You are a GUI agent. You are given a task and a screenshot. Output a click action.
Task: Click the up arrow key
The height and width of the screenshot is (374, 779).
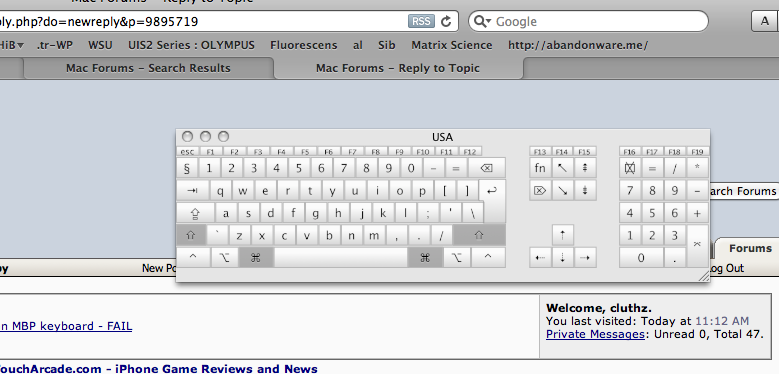[x=562, y=235]
